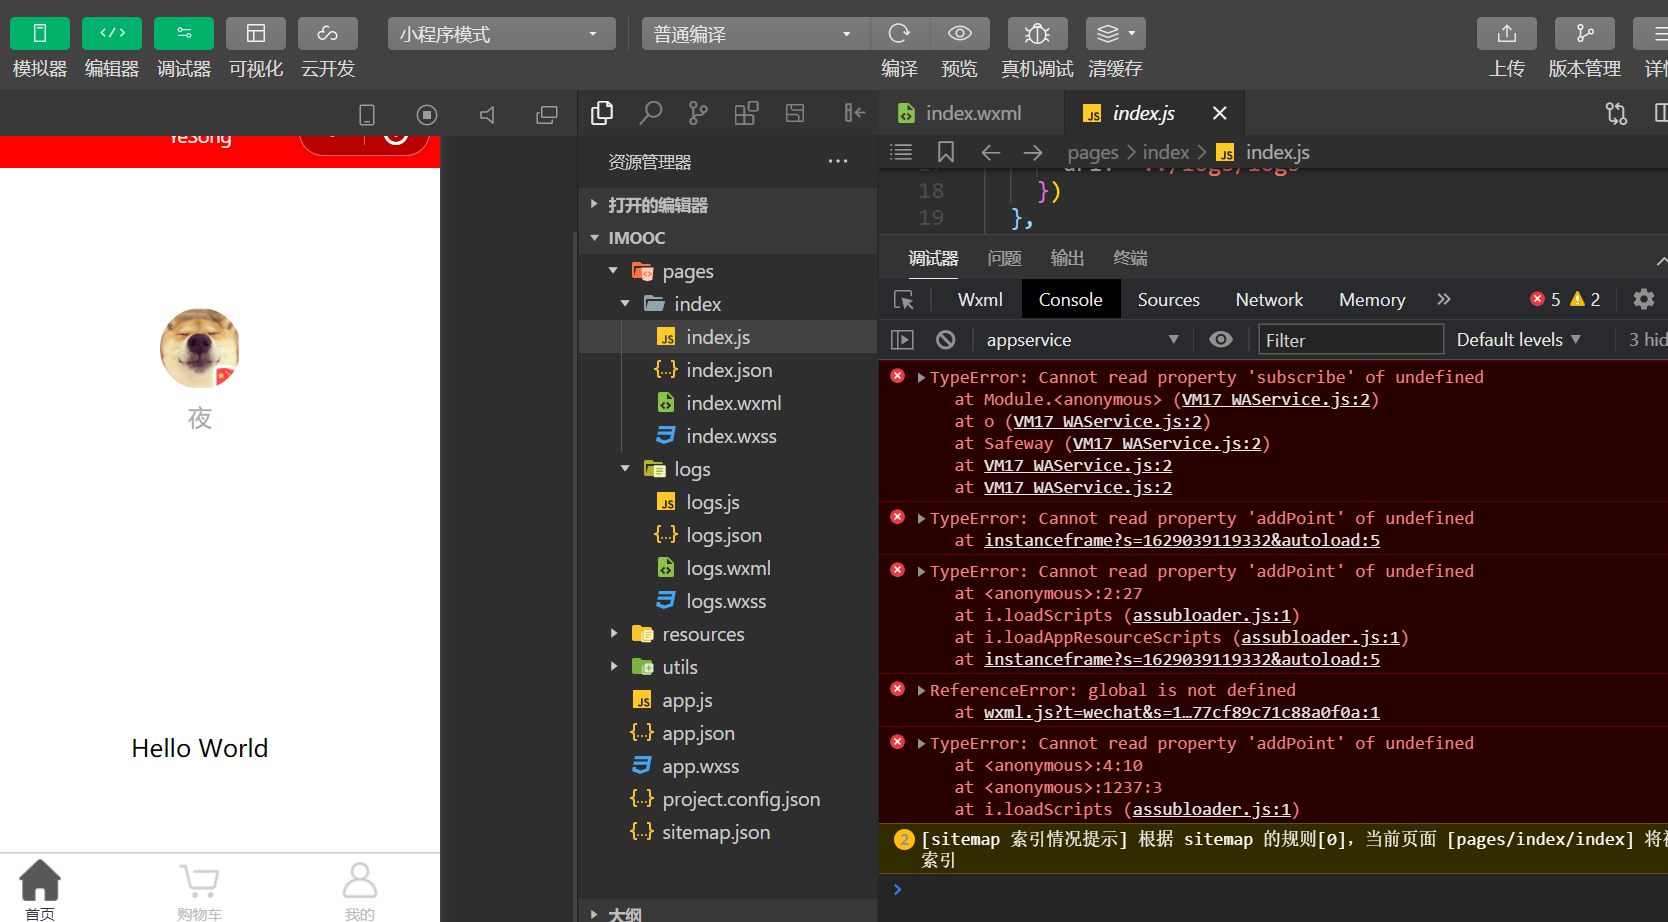Screen dimensions: 1668x922
Task: Open the index.json file
Action: point(728,370)
